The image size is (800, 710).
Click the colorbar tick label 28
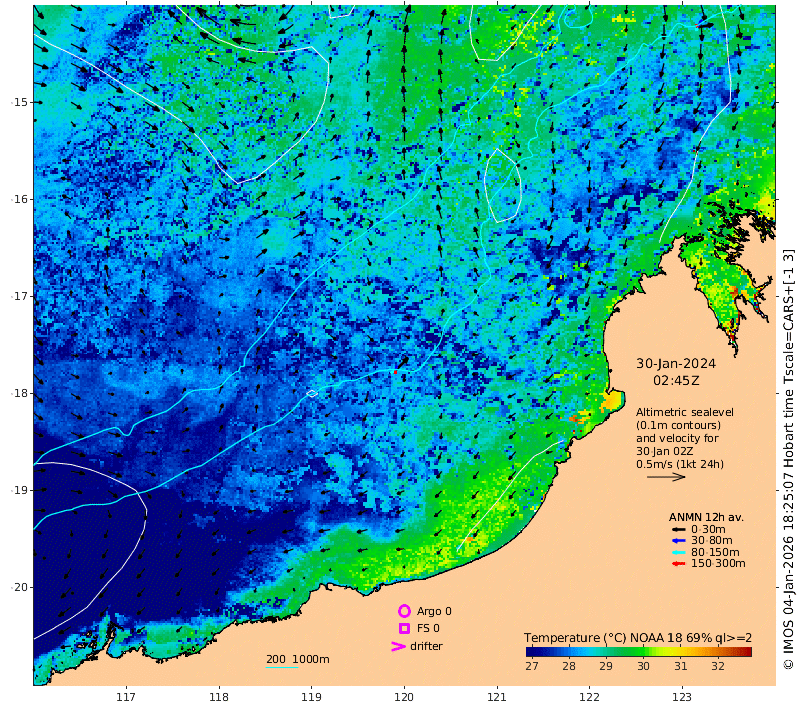(x=569, y=666)
